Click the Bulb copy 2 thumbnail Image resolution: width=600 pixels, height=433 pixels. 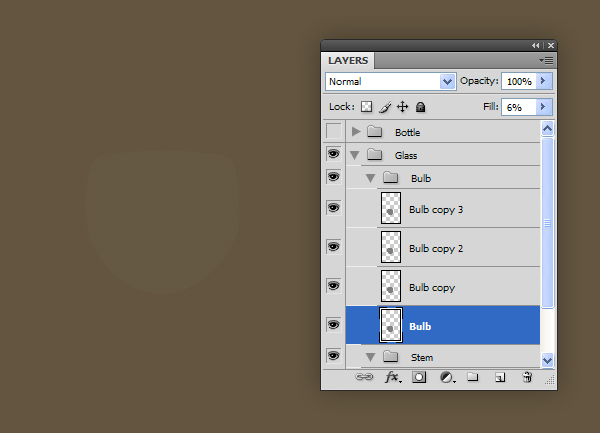[x=391, y=247]
